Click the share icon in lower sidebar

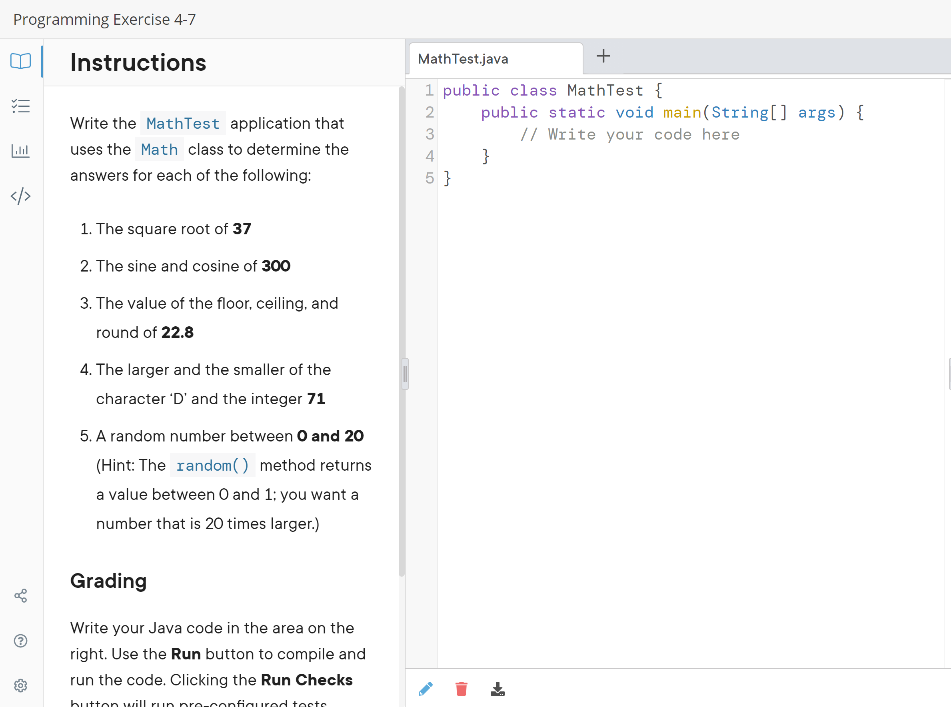pyautogui.click(x=20, y=595)
